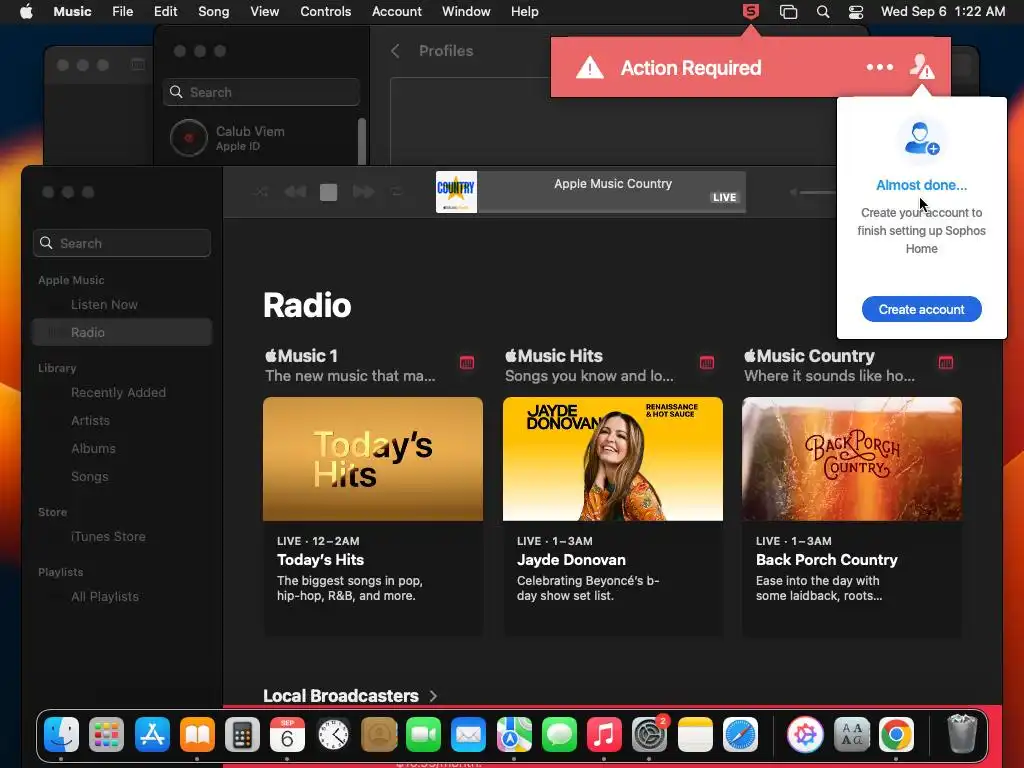Open Calendar from the Dock
1024x768 pixels.
click(287, 735)
